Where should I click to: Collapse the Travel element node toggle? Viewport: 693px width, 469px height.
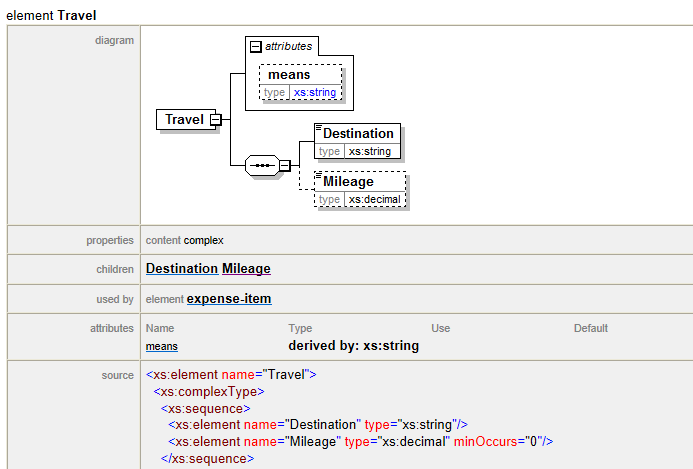click(x=215, y=120)
